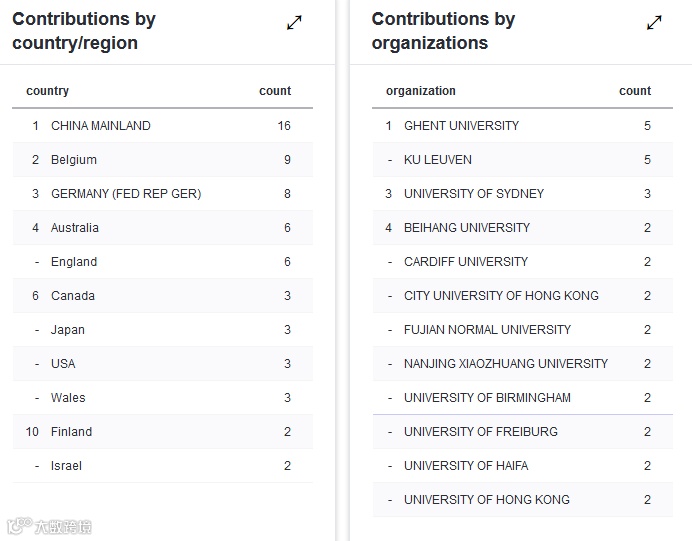Select the Israel row
Screen dimensions: 692x541
coord(66,466)
